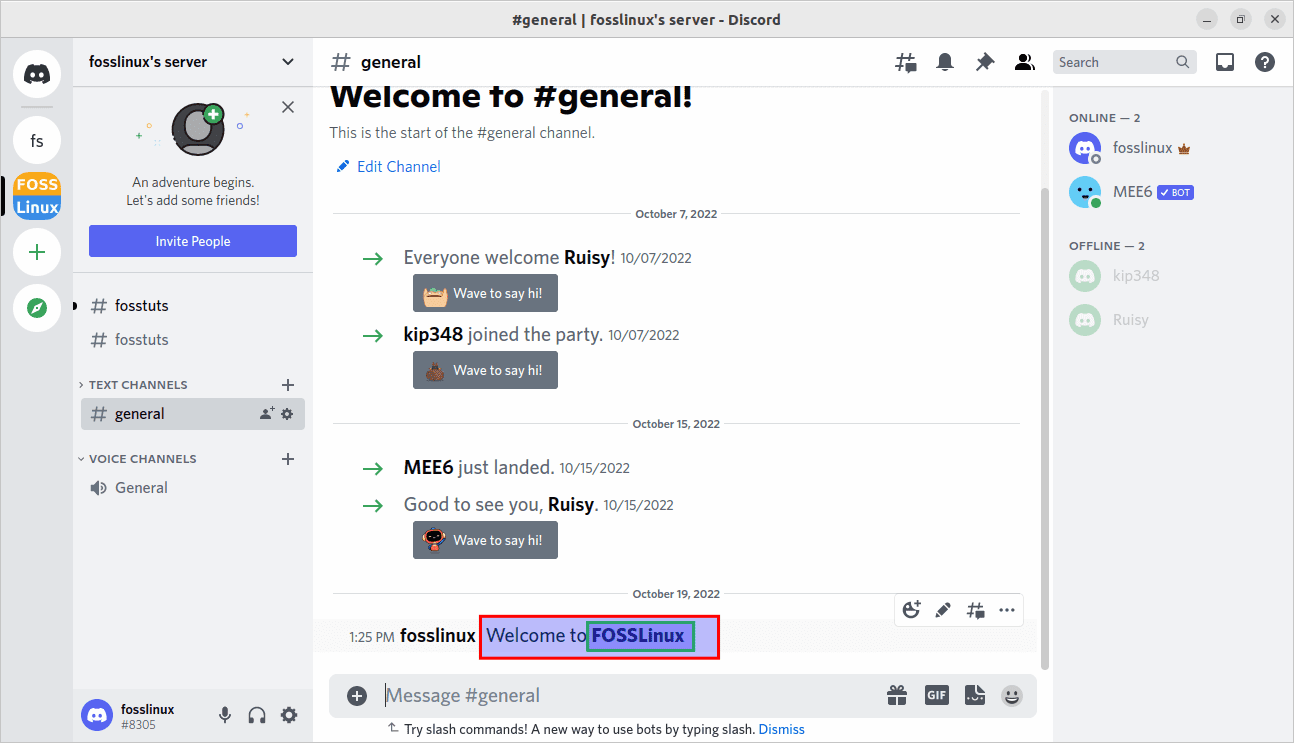Open notification settings bell icon
Image resolution: width=1294 pixels, height=743 pixels.
click(x=945, y=62)
